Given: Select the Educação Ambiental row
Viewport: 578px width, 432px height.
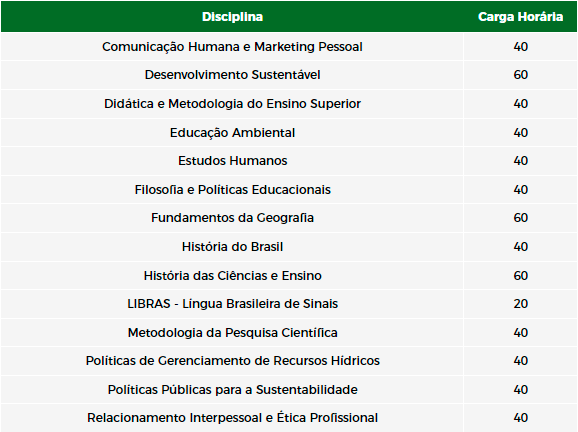Looking at the screenshot, I should point(289,132).
